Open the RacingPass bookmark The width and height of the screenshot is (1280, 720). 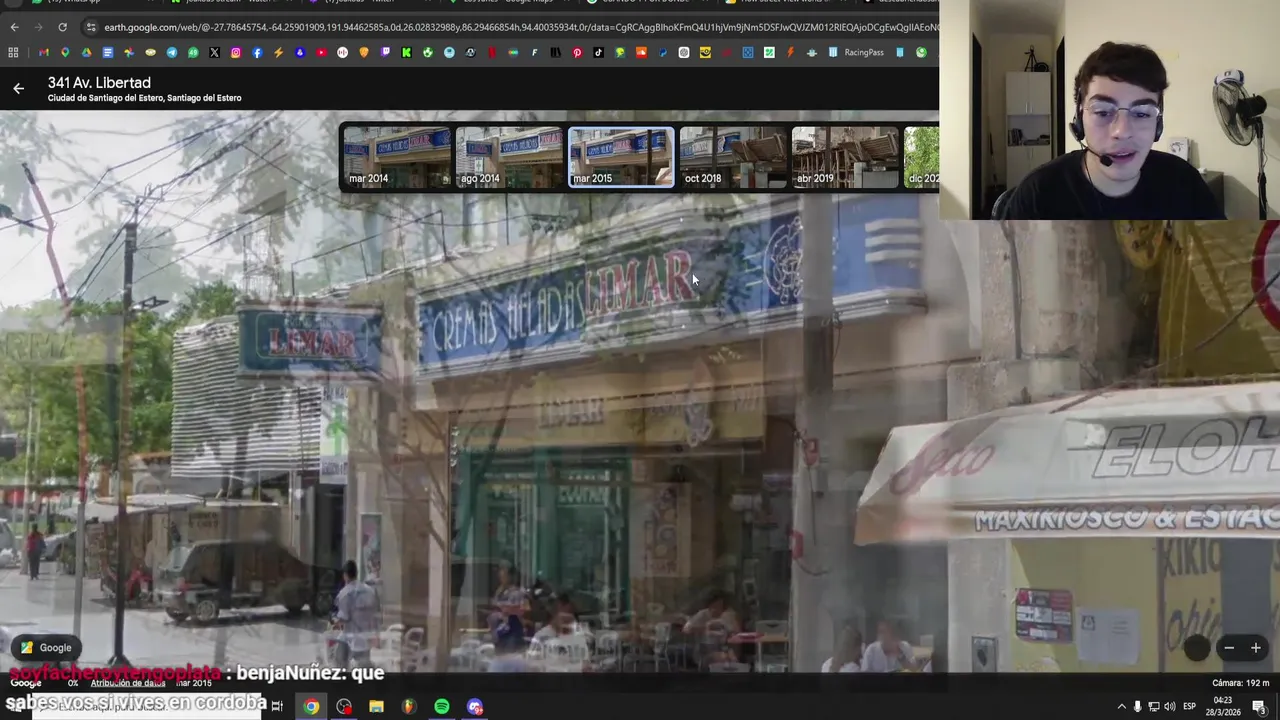[856, 52]
